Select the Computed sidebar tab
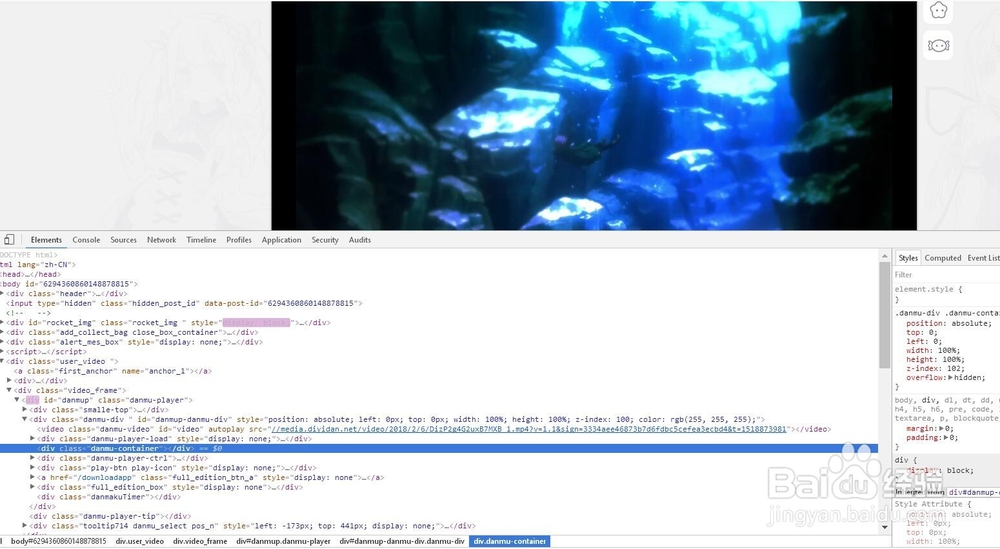This screenshot has height=549, width=1000. click(943, 258)
